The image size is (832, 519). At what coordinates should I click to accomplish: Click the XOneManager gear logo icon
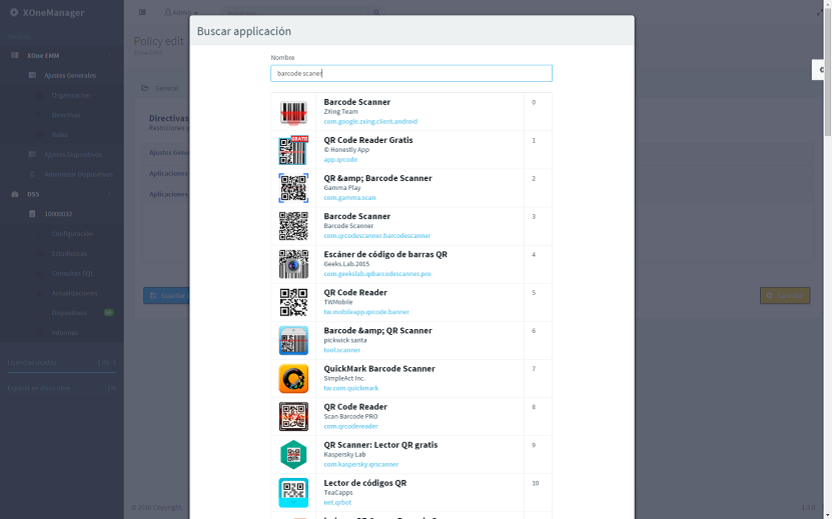(14, 12)
